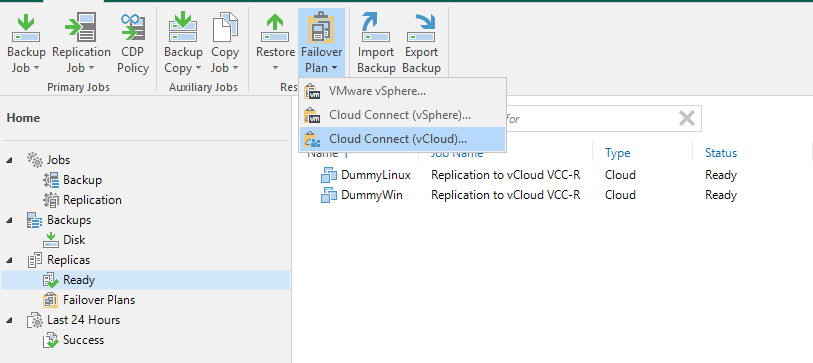Select Backup under Jobs
The image size is (813, 363).
click(82, 180)
